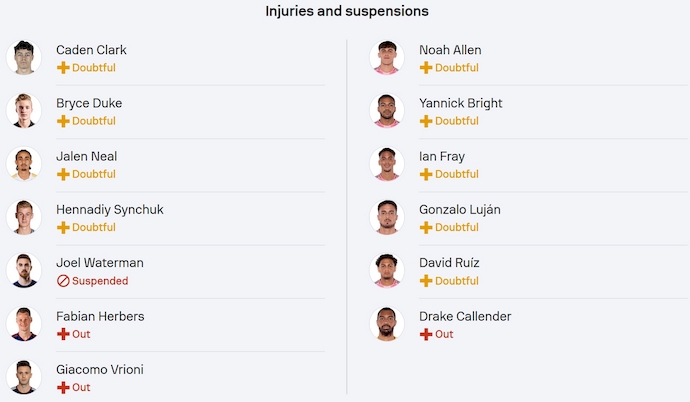Click the red Out cross under Giacomo Vrioni
This screenshot has height=402, width=690.
click(x=63, y=387)
